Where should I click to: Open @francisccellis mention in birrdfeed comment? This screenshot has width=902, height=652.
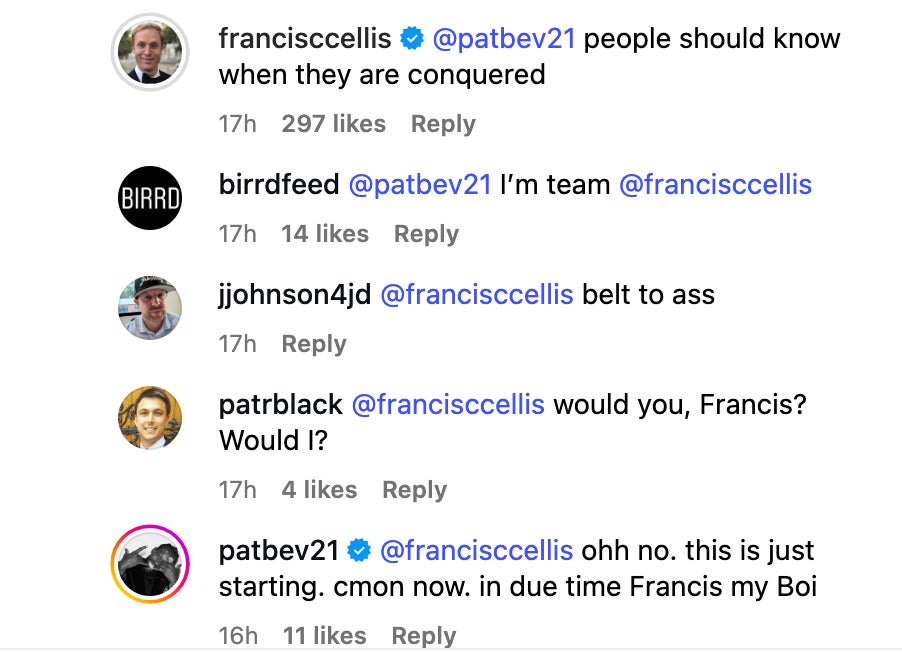click(715, 185)
